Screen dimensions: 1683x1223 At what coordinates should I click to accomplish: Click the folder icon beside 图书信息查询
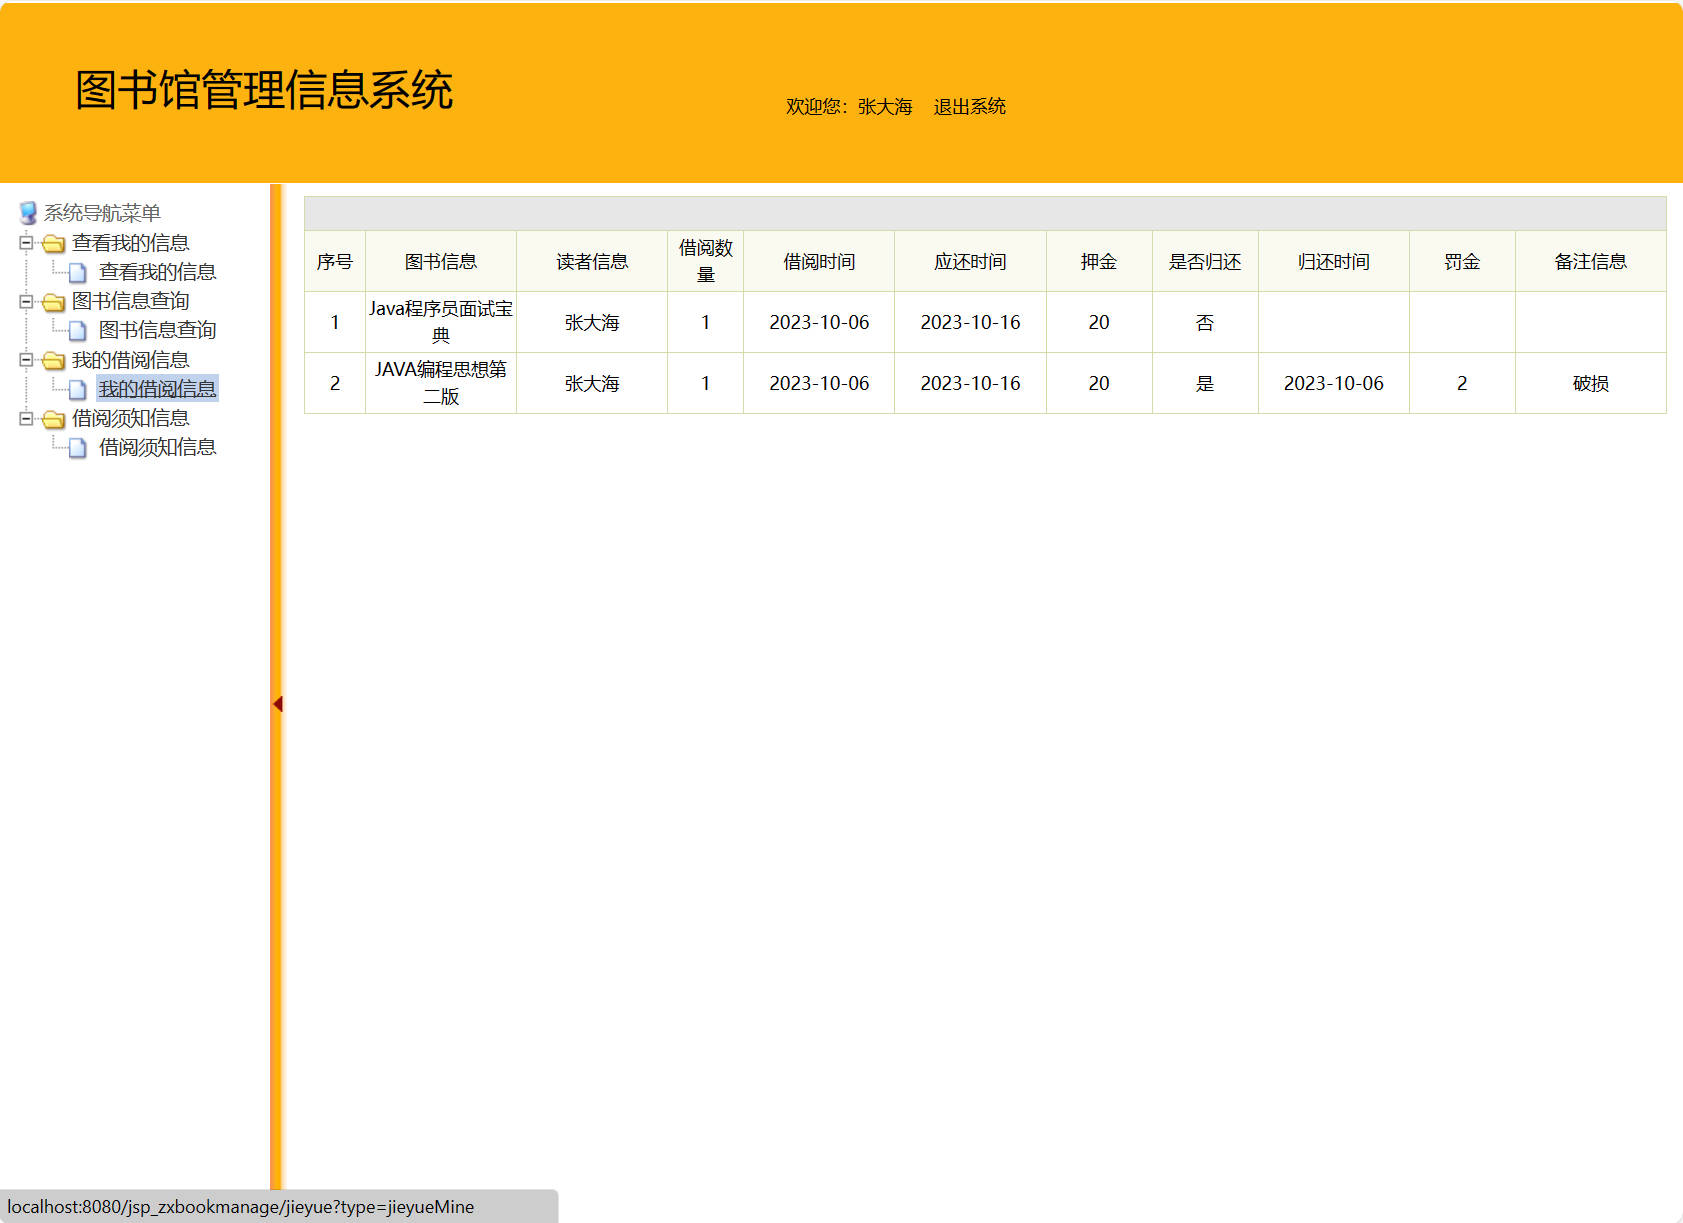(55, 300)
